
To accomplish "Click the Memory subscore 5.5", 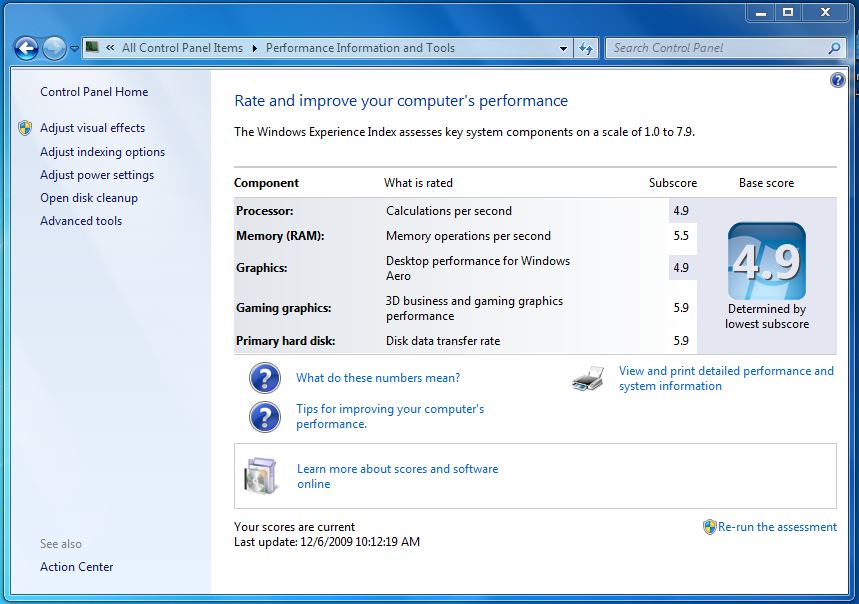I will 681,236.
